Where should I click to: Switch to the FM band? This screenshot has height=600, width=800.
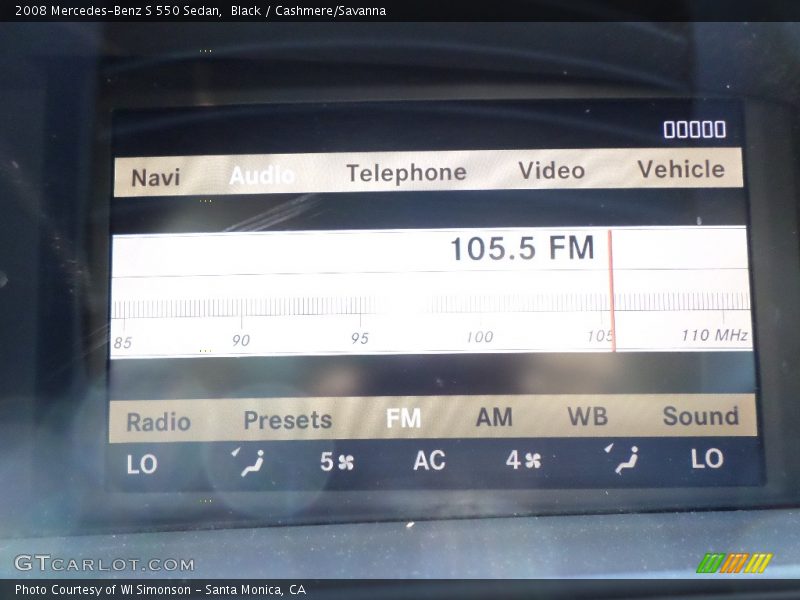click(x=403, y=418)
